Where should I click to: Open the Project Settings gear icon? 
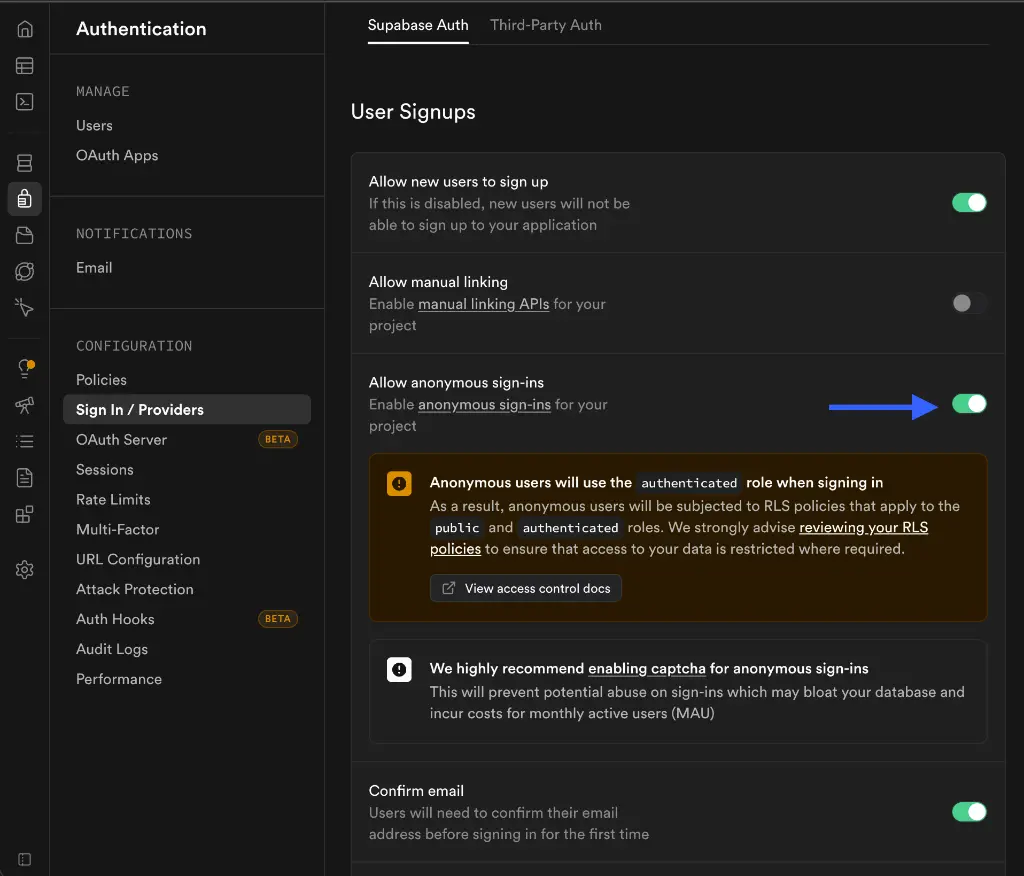pyautogui.click(x=25, y=570)
